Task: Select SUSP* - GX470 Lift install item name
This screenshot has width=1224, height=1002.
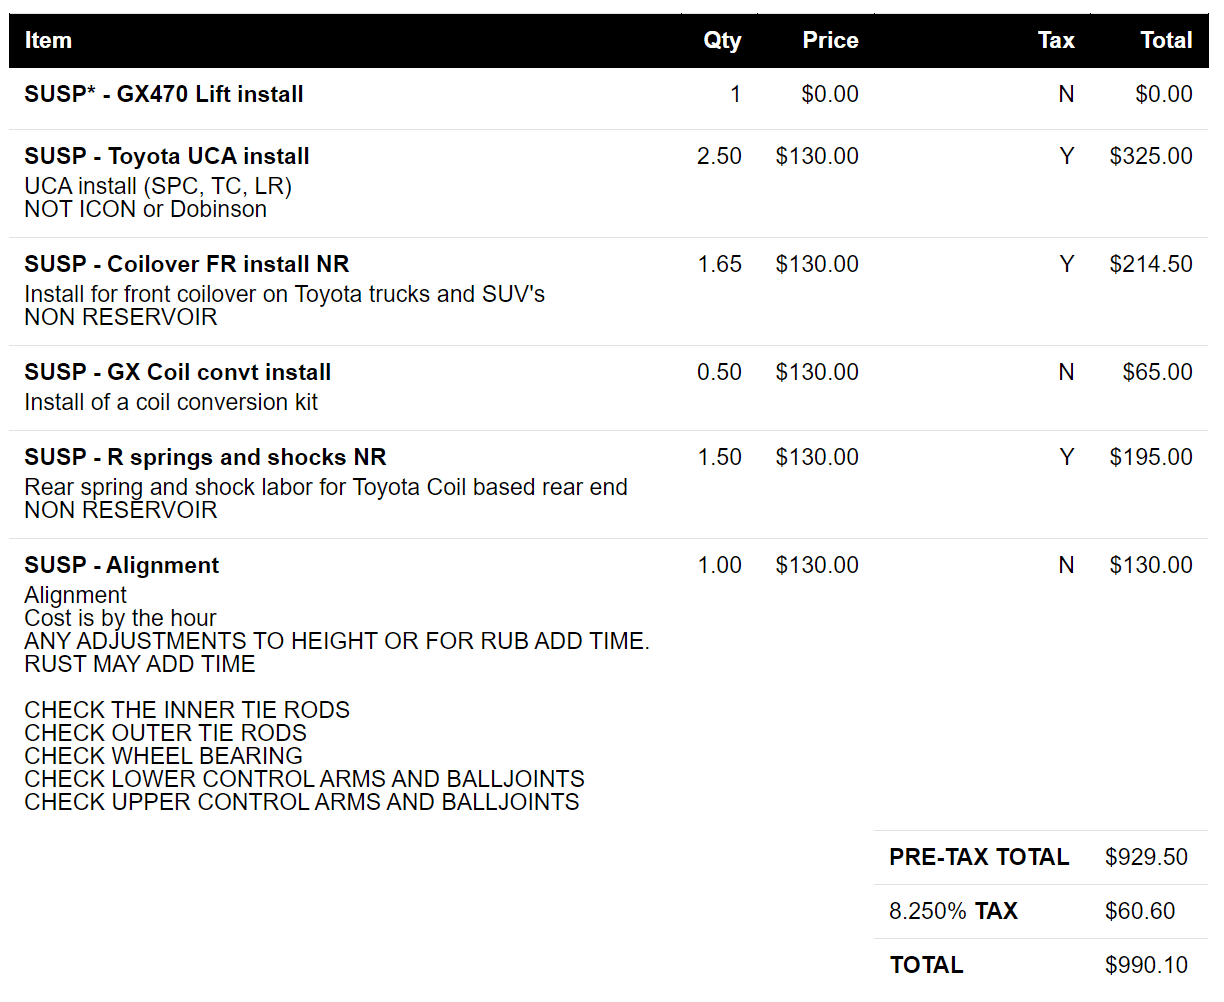Action: [164, 94]
